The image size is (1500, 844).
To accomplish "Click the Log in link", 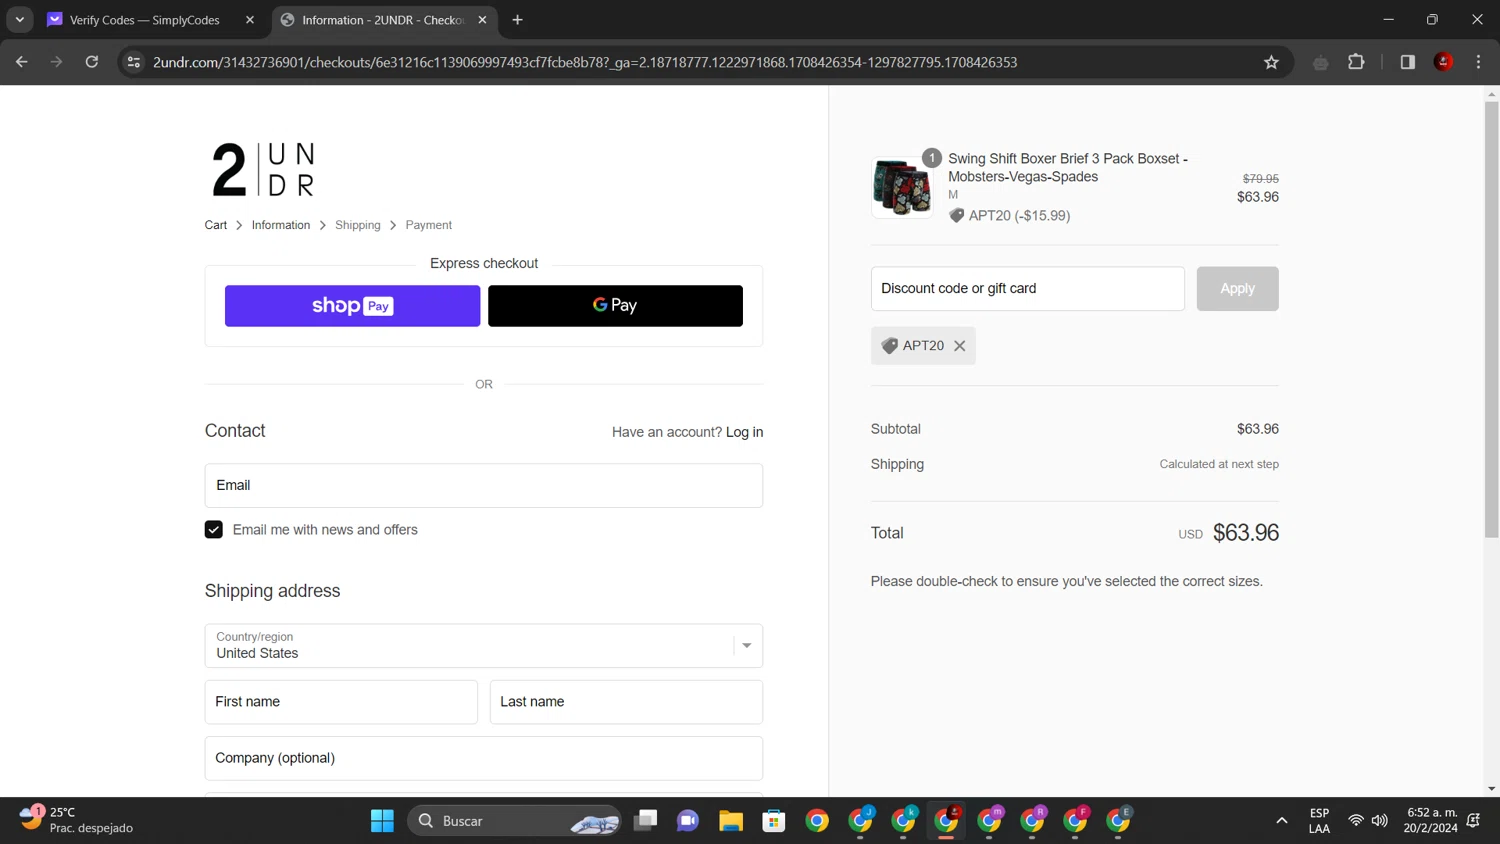I will [x=744, y=432].
